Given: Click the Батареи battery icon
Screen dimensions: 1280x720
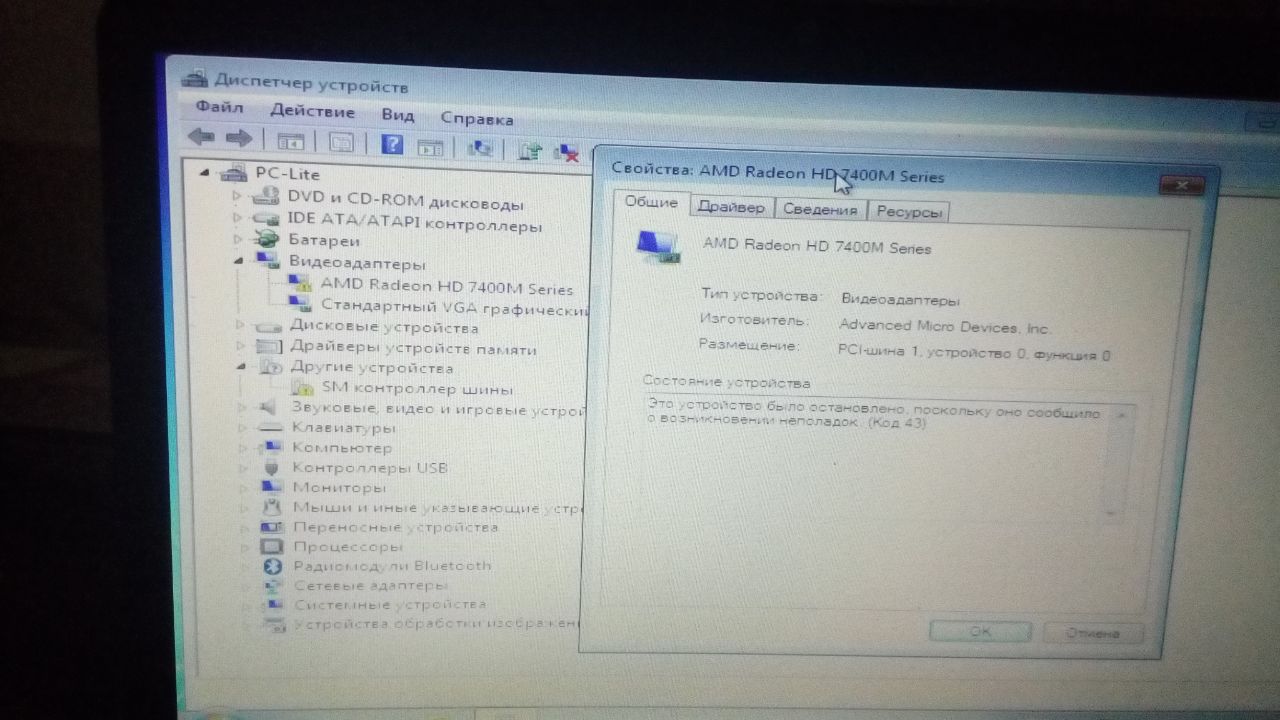Looking at the screenshot, I should (x=266, y=239).
